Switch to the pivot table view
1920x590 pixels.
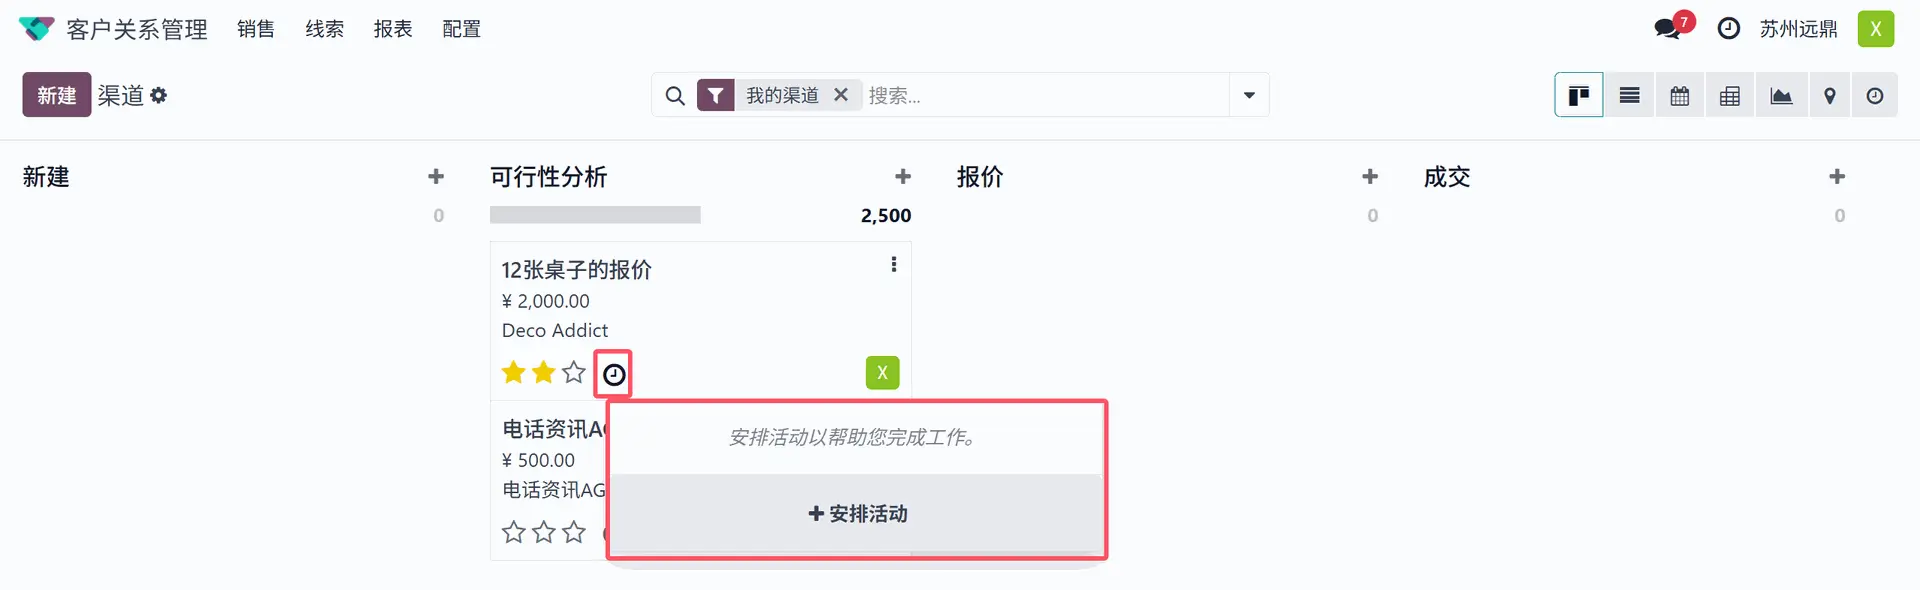click(1730, 96)
